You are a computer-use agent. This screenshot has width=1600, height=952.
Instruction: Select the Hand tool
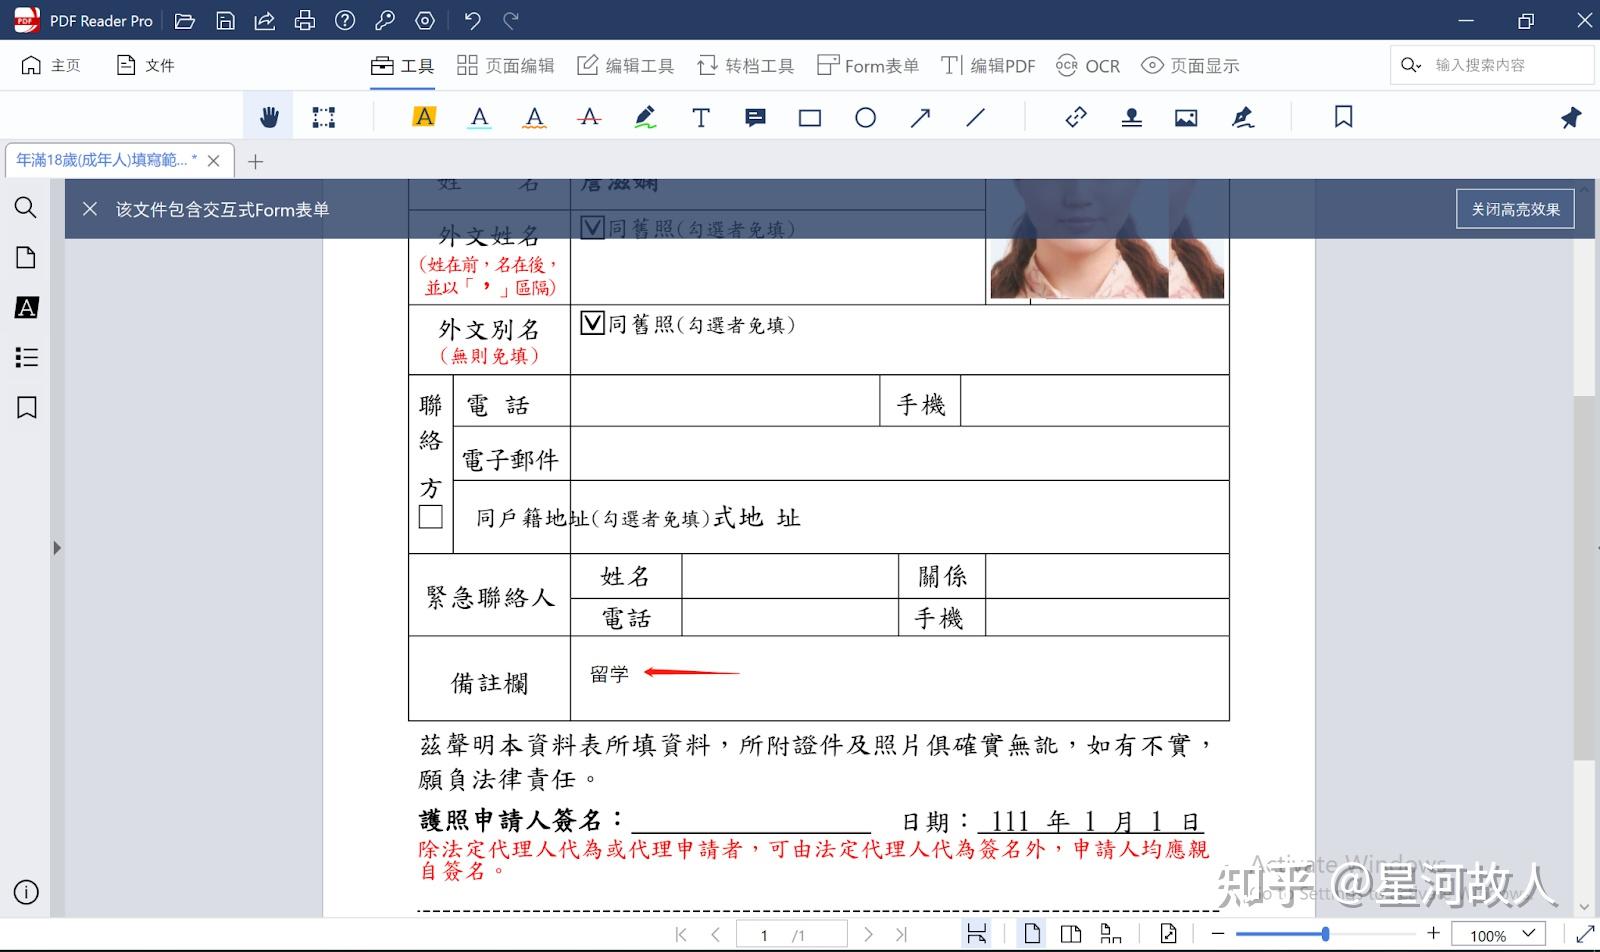267,116
